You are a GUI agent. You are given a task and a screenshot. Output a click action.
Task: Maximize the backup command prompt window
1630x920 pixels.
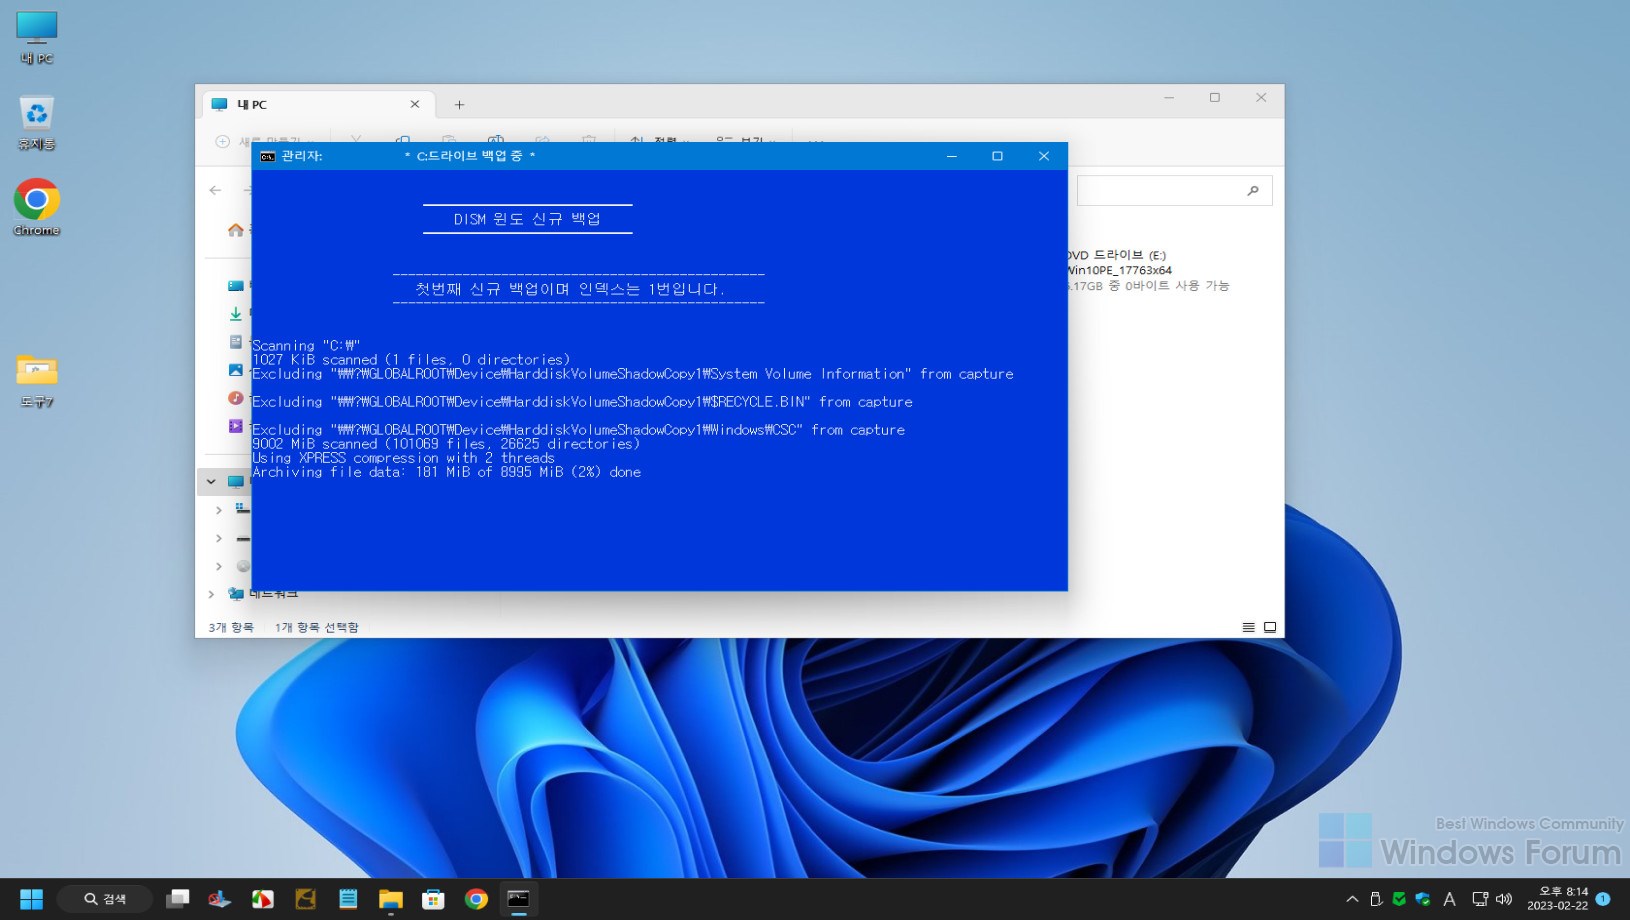997,156
